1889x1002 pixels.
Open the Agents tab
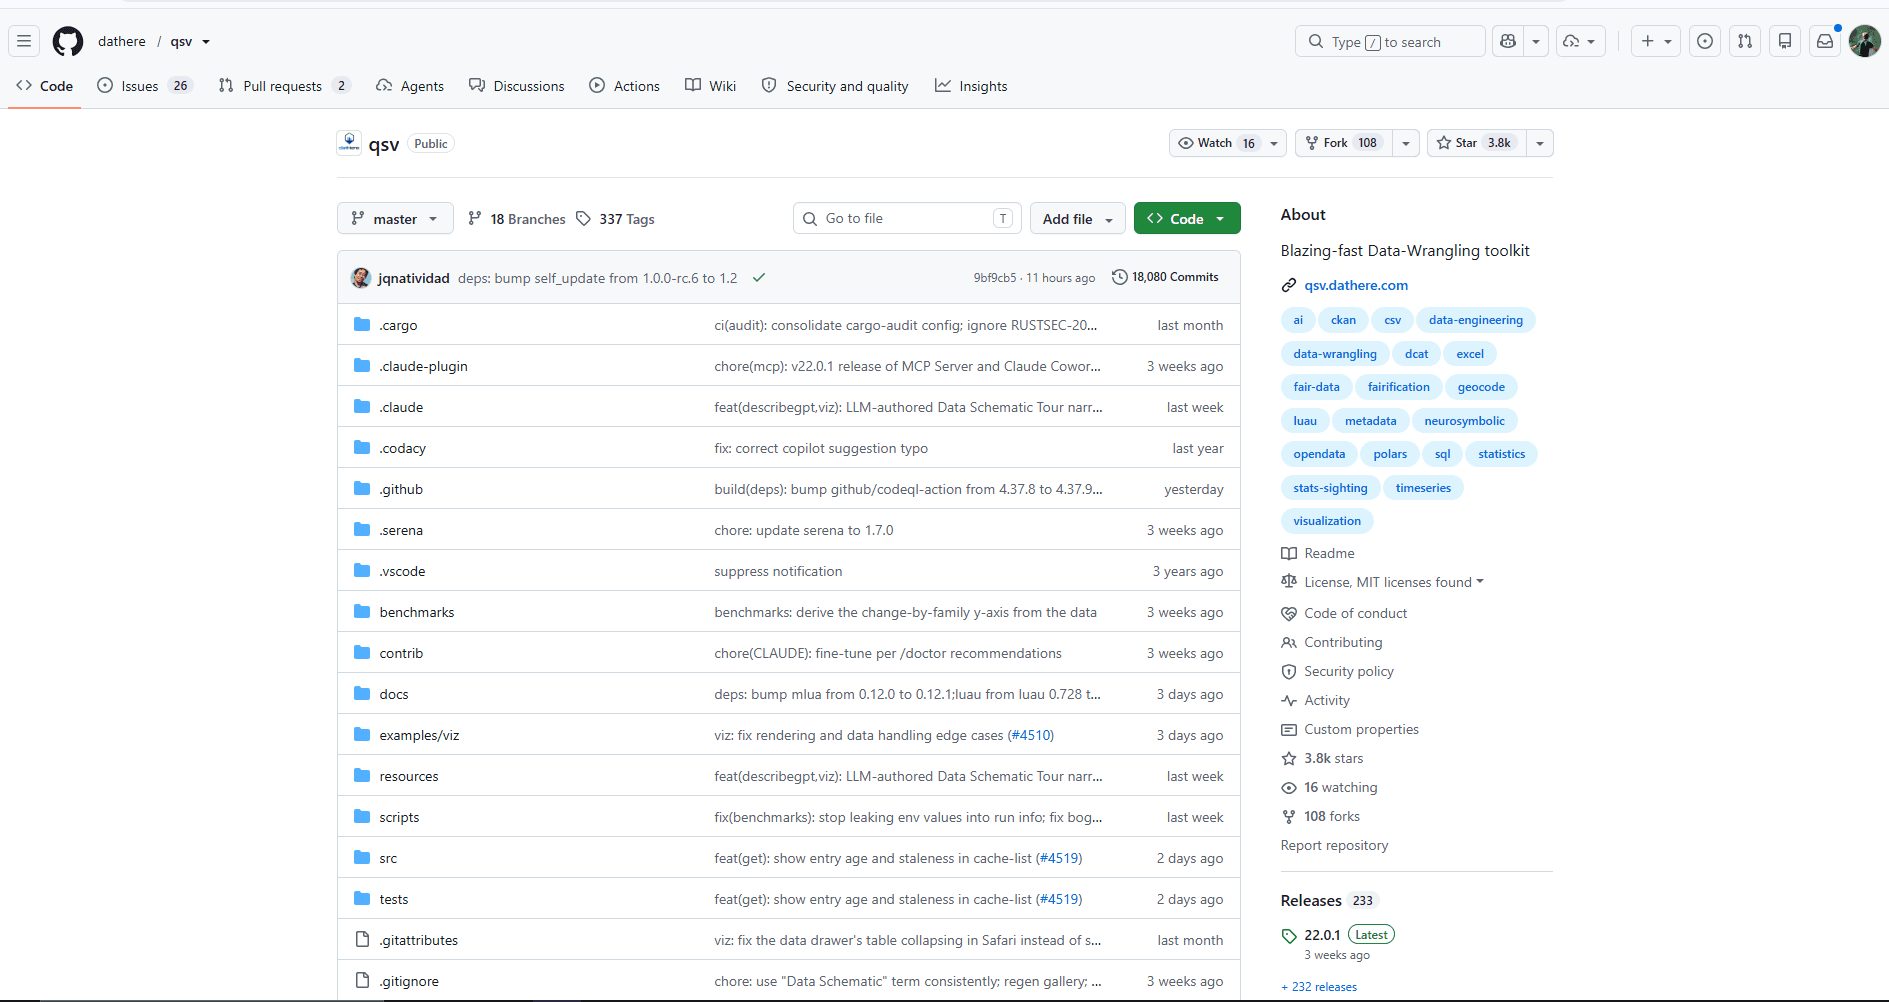(x=410, y=86)
